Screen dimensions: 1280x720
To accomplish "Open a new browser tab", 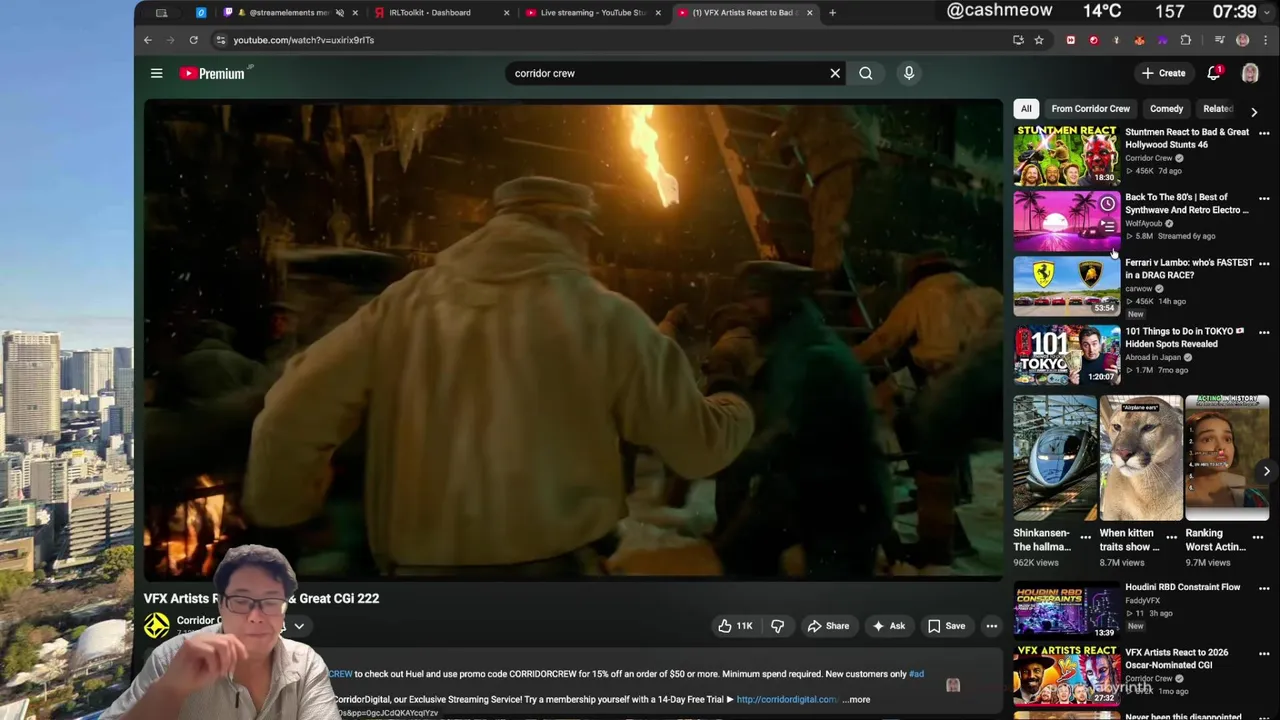I will point(832,13).
